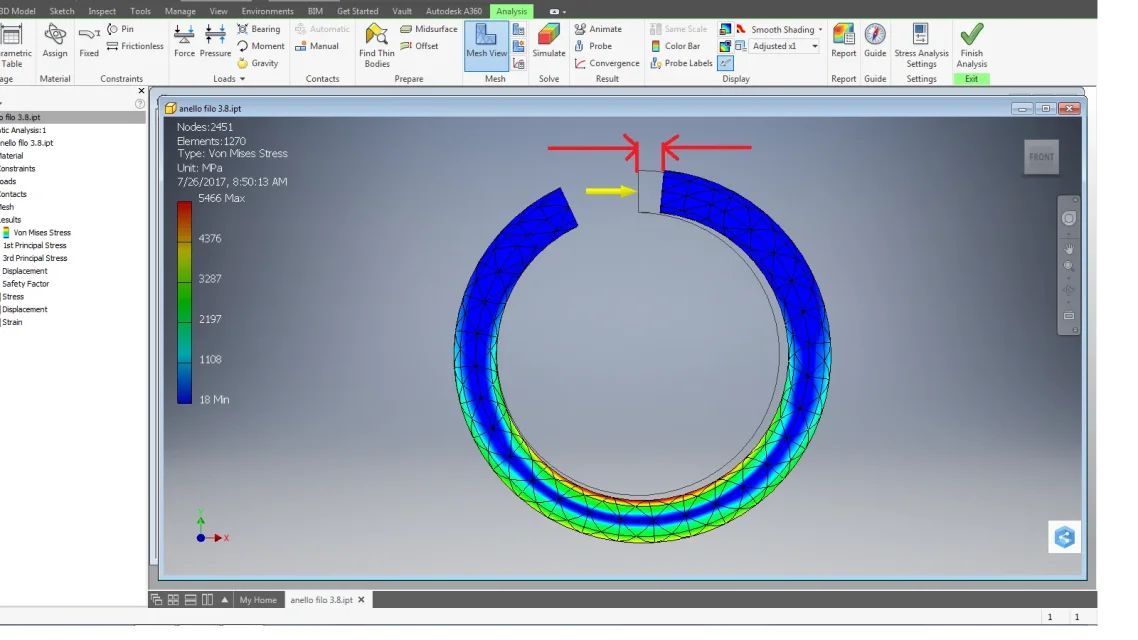The image size is (1138, 640).
Task: Toggle the Color Bar display
Action: pos(675,46)
